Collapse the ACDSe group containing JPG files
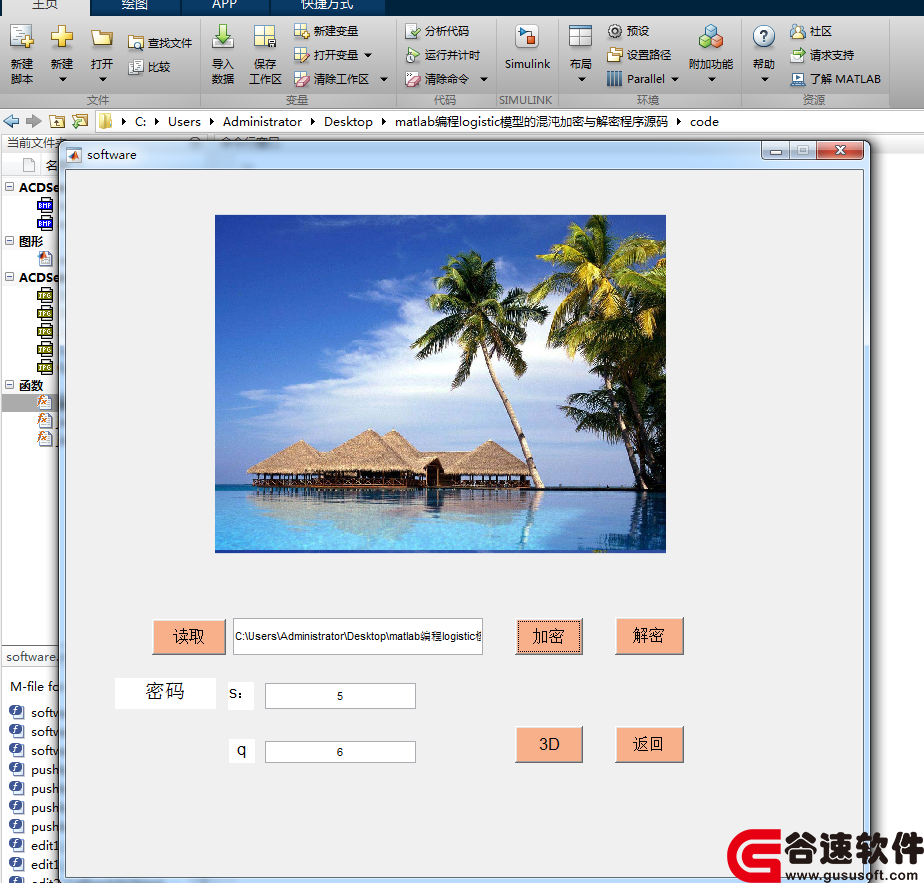 [9, 276]
